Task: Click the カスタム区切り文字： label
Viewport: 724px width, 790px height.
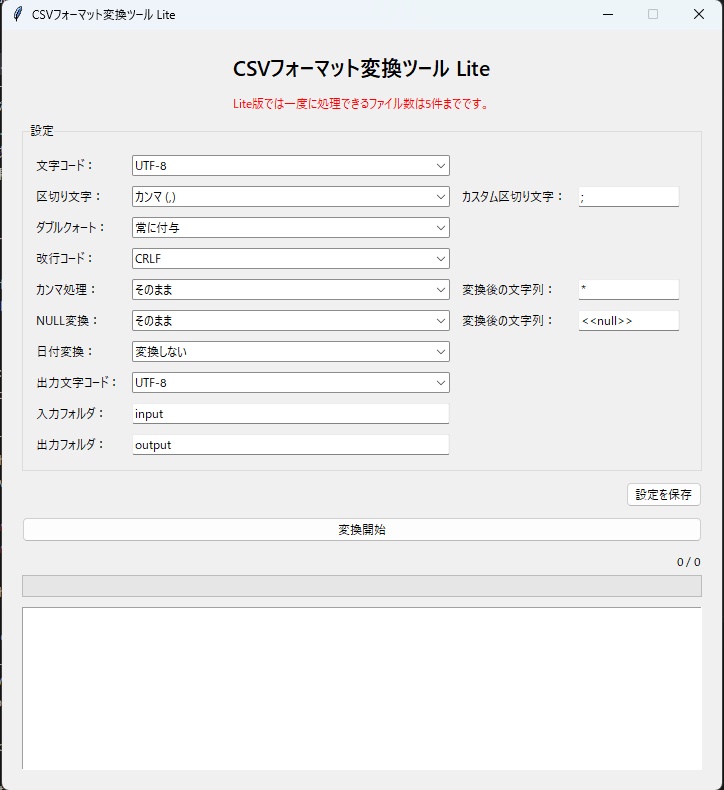Action: (x=512, y=196)
